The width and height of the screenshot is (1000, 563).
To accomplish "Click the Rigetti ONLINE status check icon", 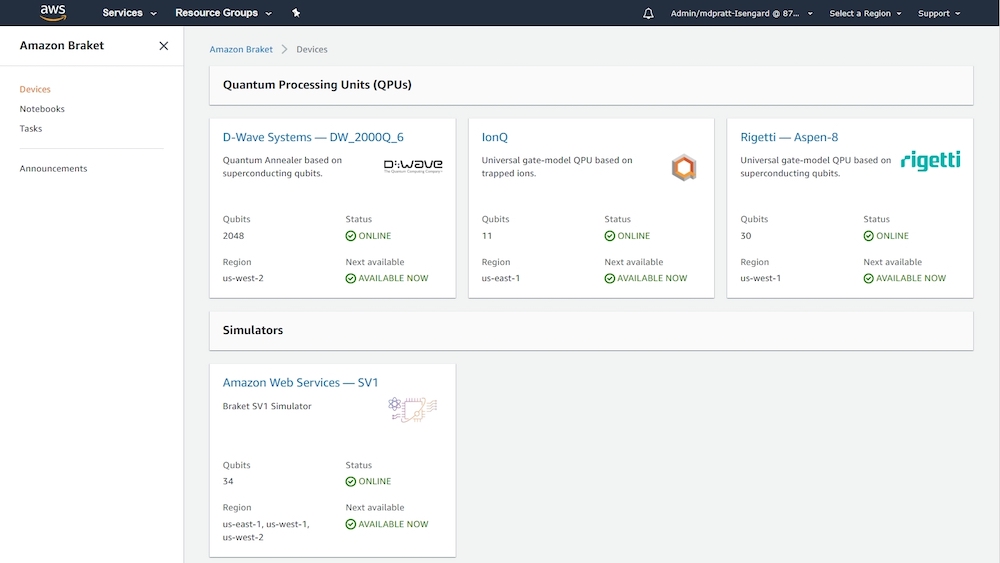I will (x=869, y=236).
